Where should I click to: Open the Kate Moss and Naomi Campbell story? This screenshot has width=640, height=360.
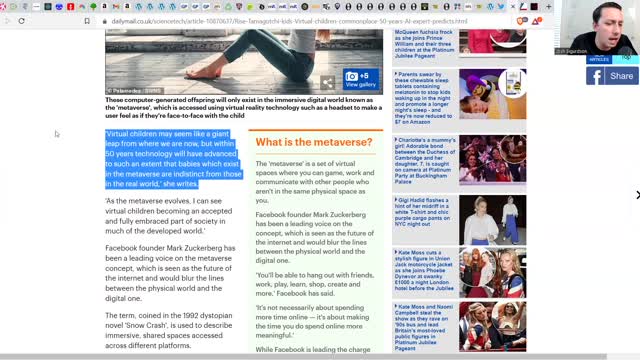click(x=424, y=328)
